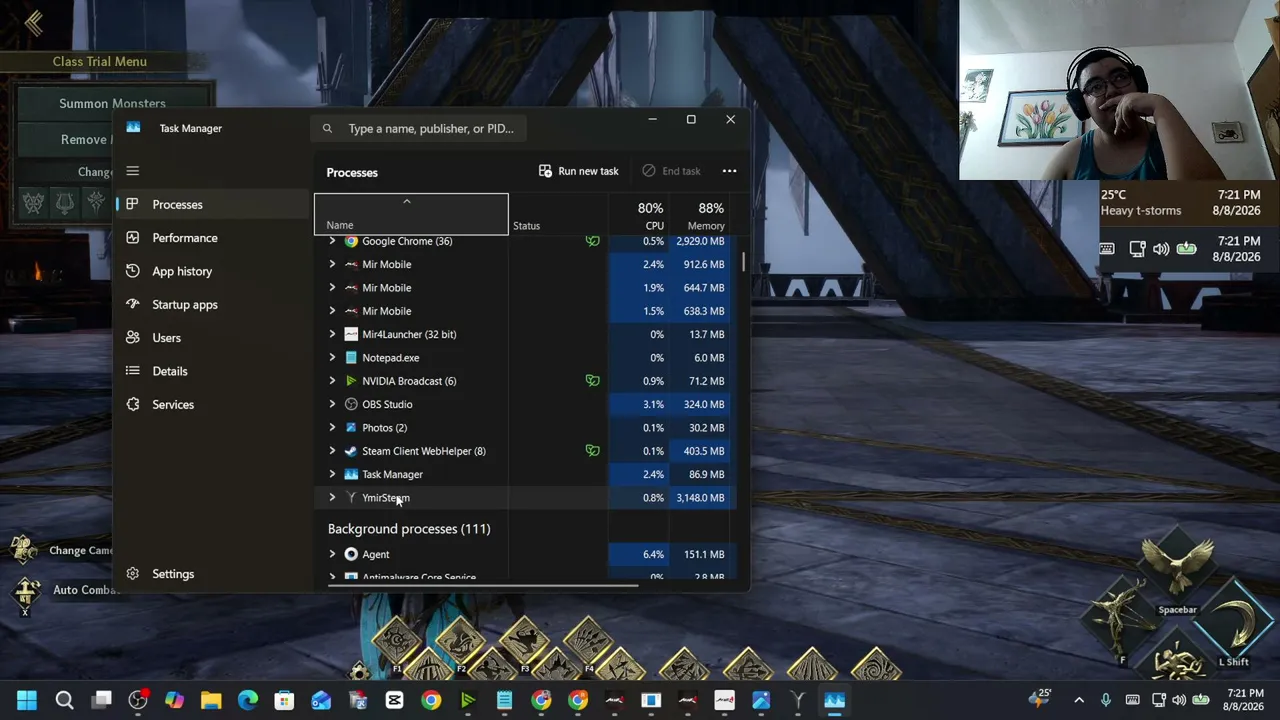Image resolution: width=1280 pixels, height=720 pixels.
Task: Sort processes by the Name column header
Action: (x=411, y=214)
